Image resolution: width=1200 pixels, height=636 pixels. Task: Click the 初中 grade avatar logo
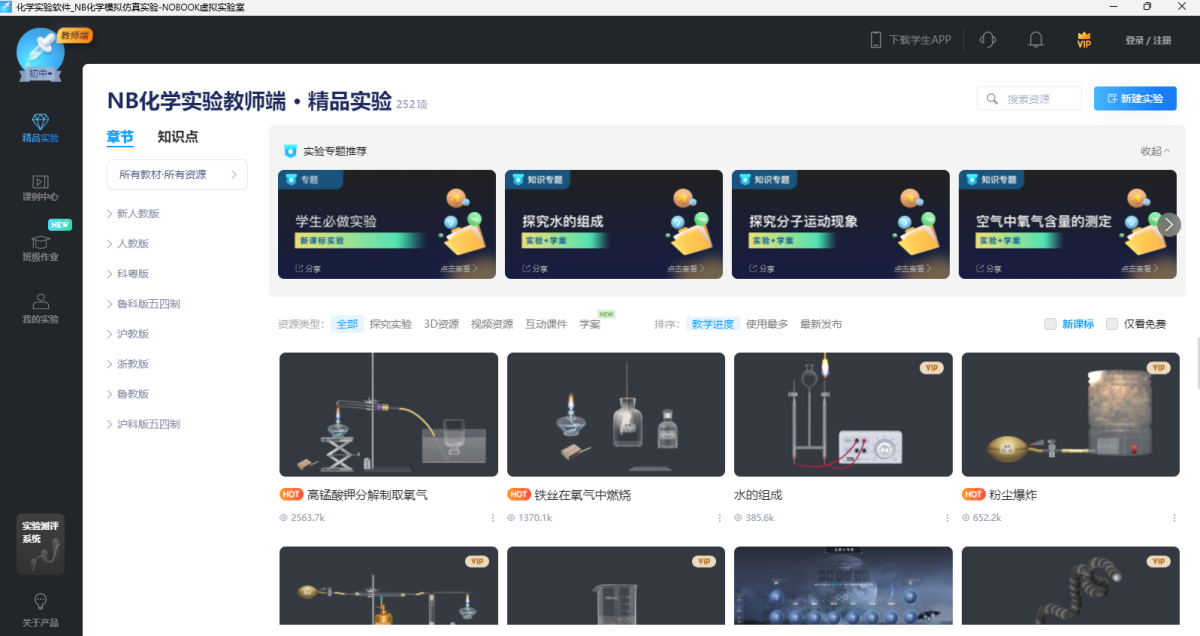[x=41, y=54]
